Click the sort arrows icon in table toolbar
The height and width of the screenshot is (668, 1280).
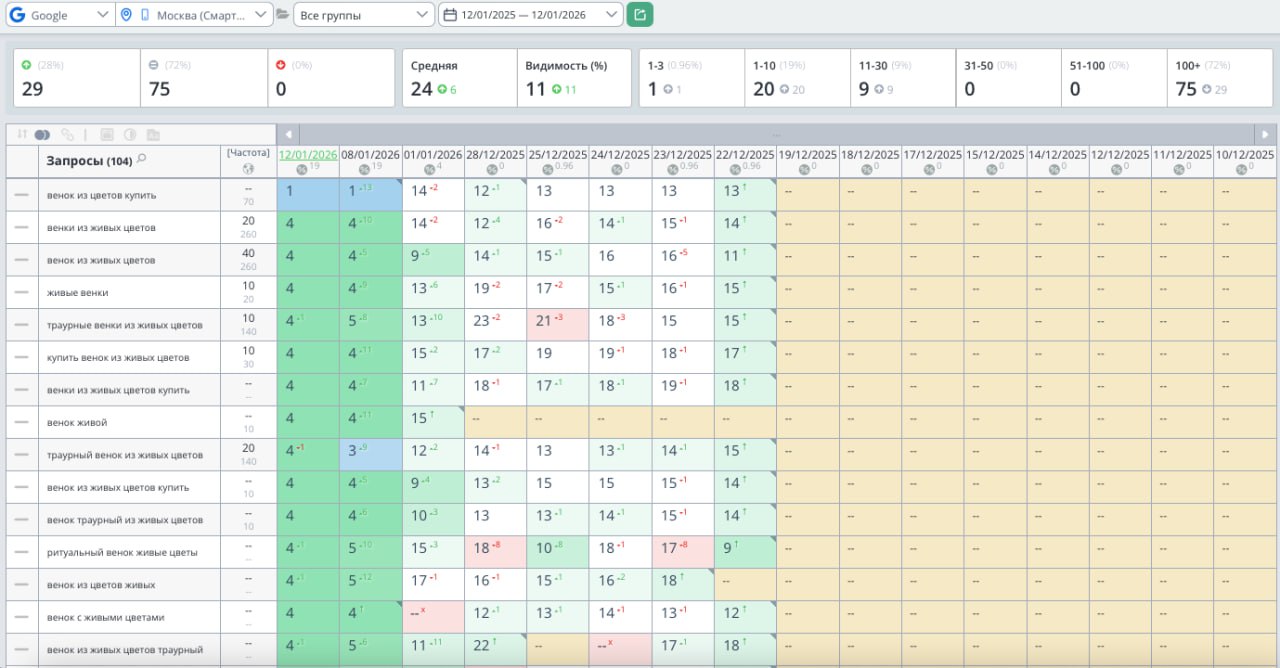click(x=22, y=134)
